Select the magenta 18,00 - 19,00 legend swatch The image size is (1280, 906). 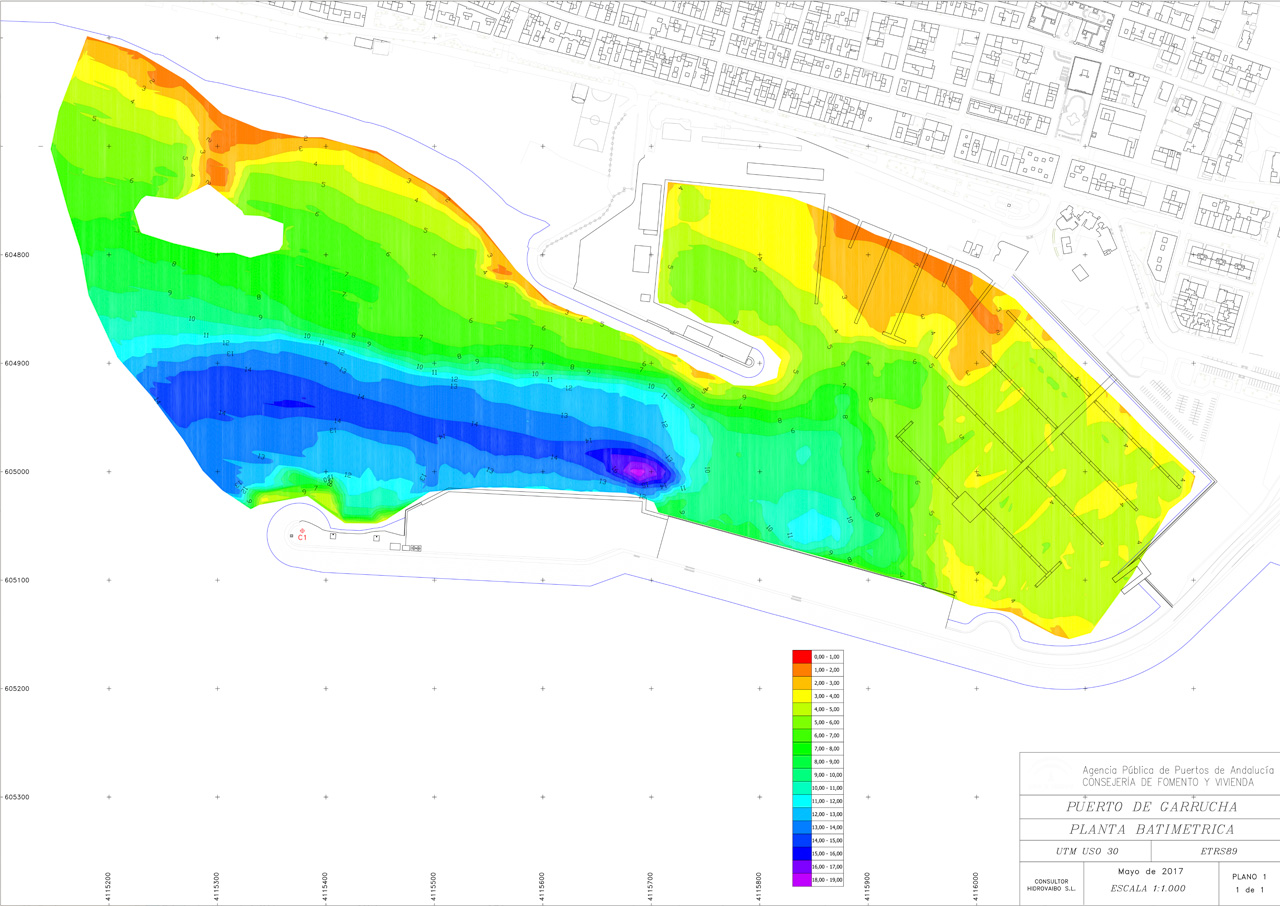click(x=802, y=880)
